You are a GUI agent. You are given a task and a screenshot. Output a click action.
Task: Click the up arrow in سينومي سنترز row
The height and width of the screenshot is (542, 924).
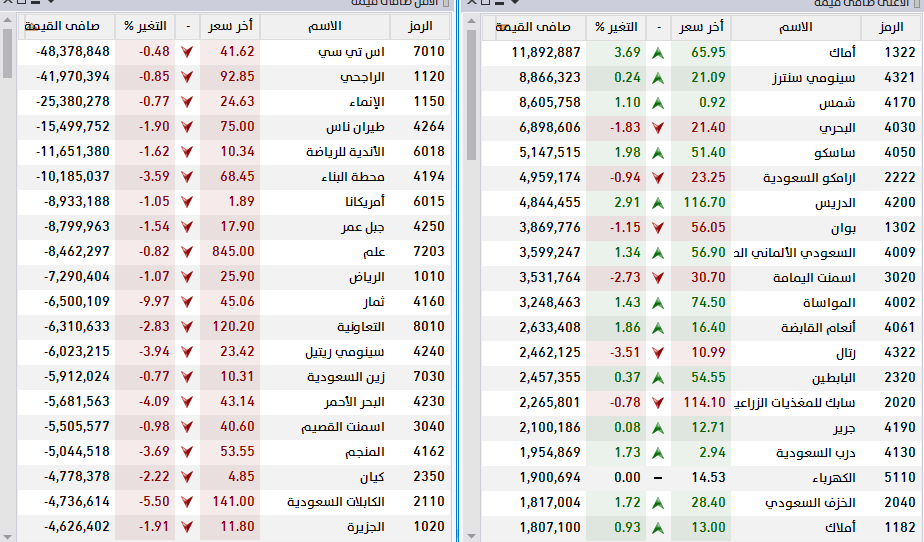point(658,78)
